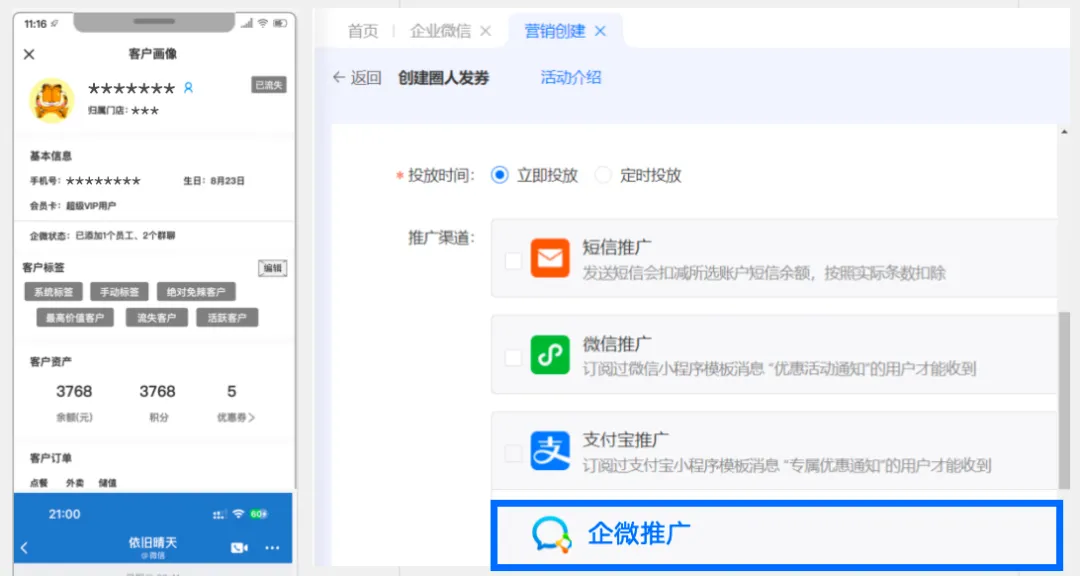The height and width of the screenshot is (576, 1080).
Task: Tap the back chevron in blue chat header
Action: pos(25,547)
